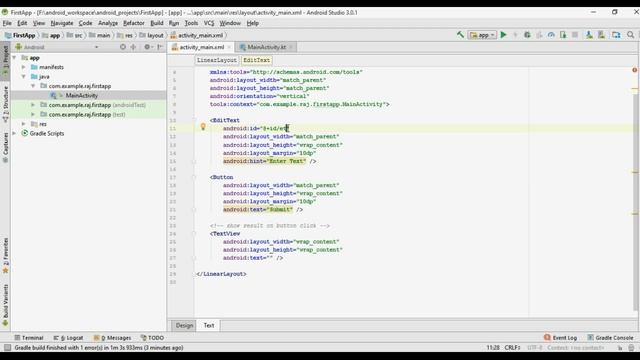The image size is (640, 360).
Task: Open the Logcat tool window
Action: (x=68, y=338)
